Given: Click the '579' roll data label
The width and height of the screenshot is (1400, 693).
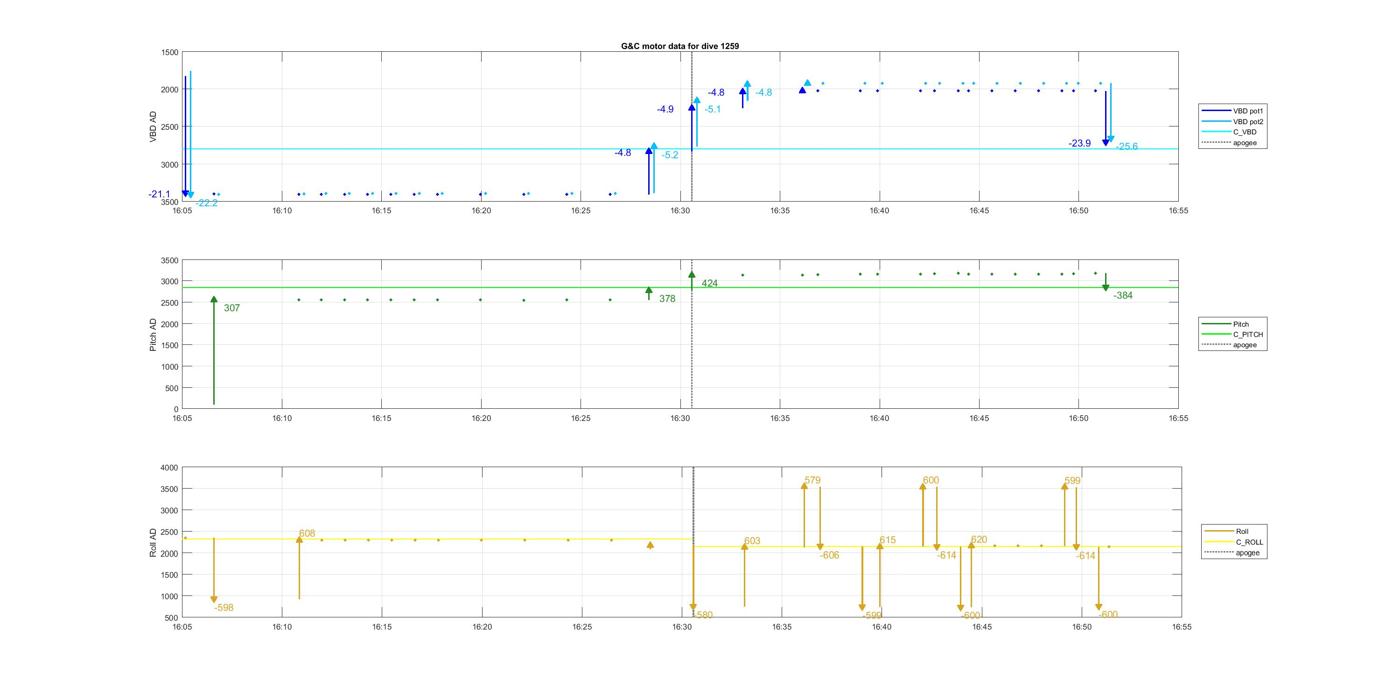Looking at the screenshot, I should coord(812,480).
